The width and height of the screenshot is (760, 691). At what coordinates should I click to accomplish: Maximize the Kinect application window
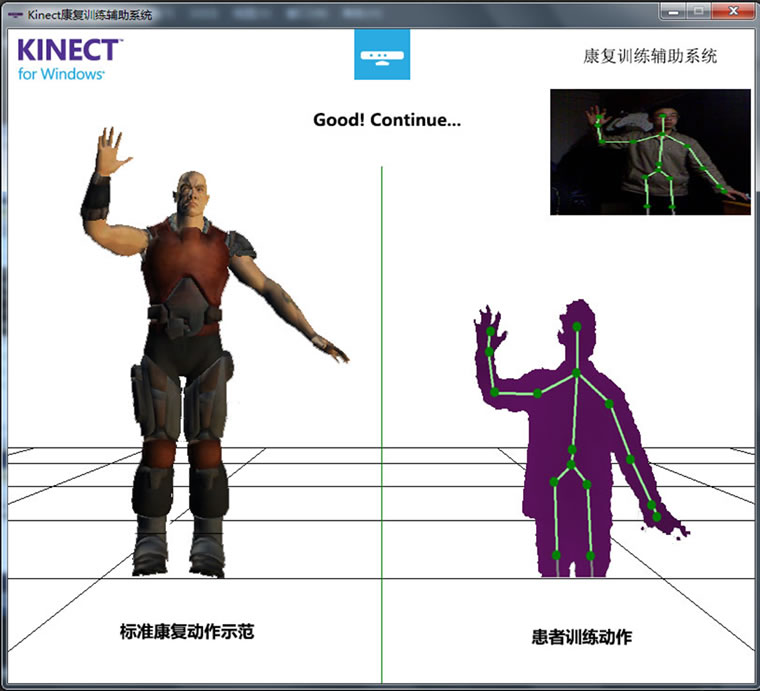pos(697,10)
